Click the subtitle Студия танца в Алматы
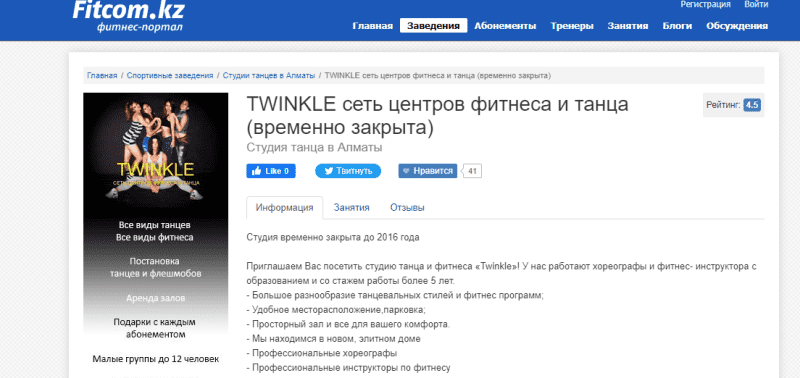Image resolution: width=800 pixels, height=378 pixels. click(x=314, y=147)
